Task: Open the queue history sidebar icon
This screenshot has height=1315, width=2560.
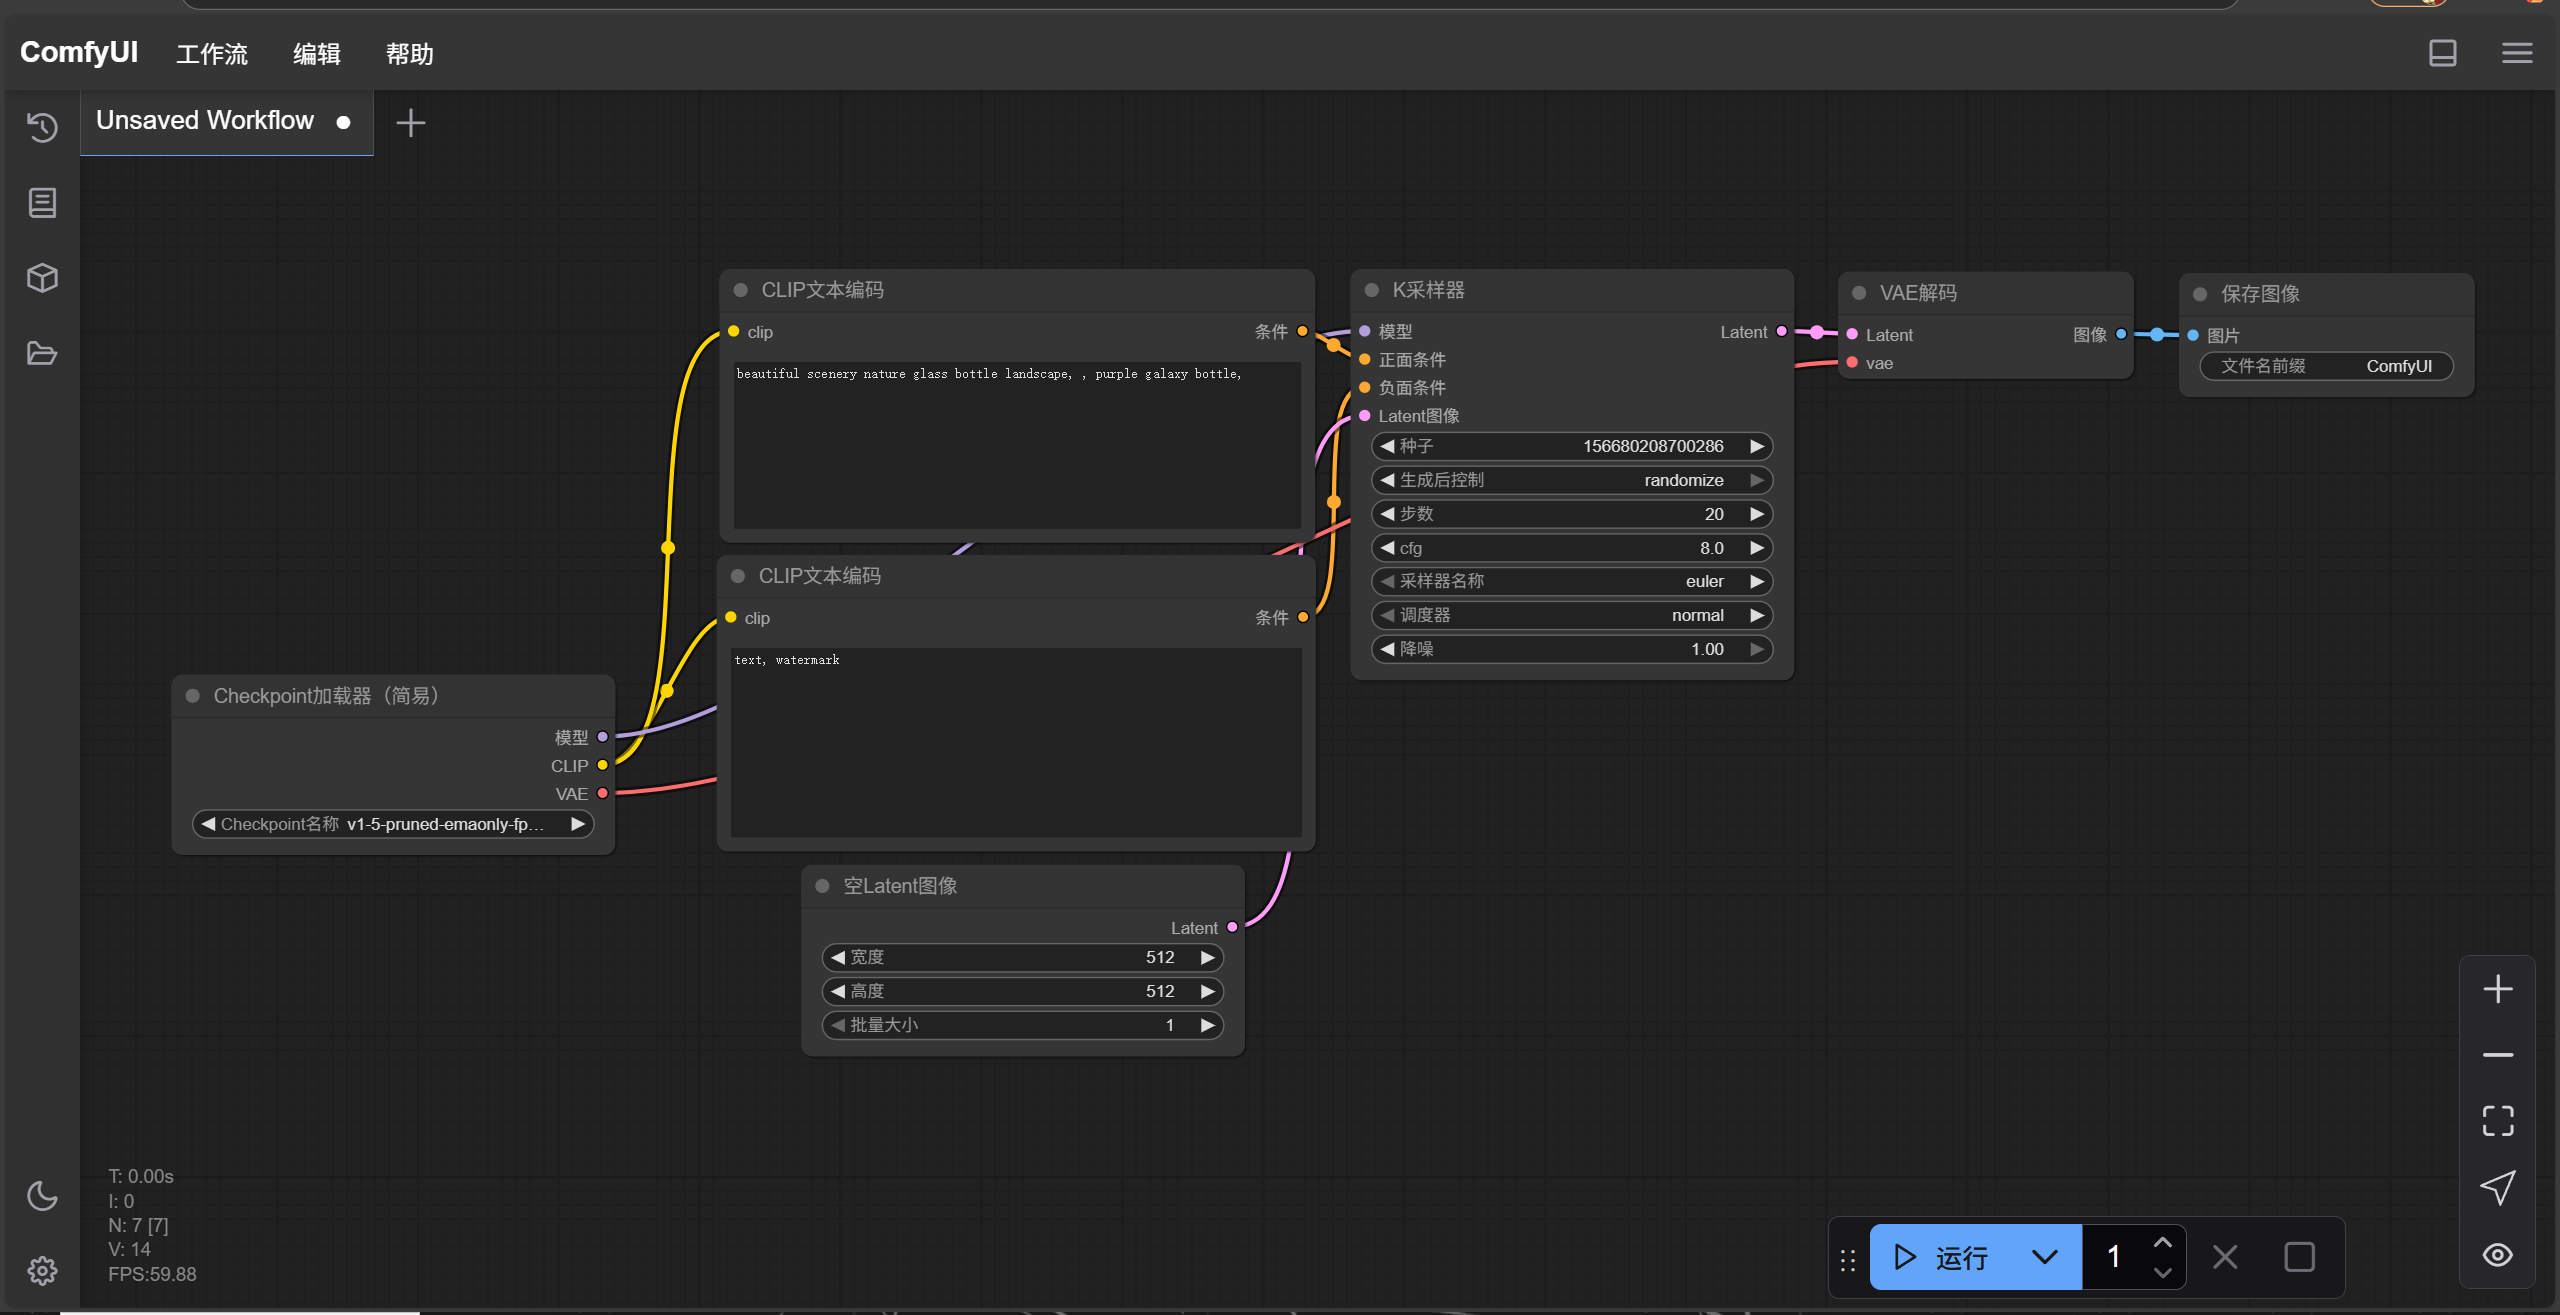Action: (42, 127)
